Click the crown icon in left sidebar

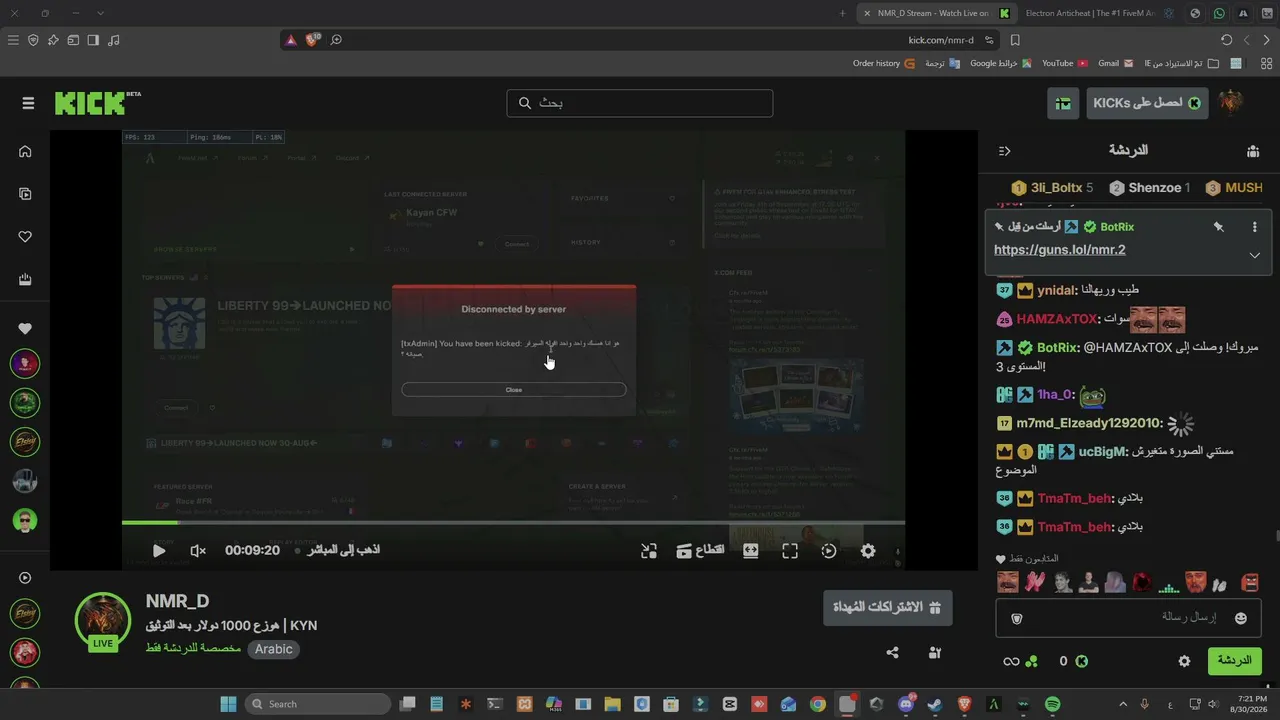(25, 280)
